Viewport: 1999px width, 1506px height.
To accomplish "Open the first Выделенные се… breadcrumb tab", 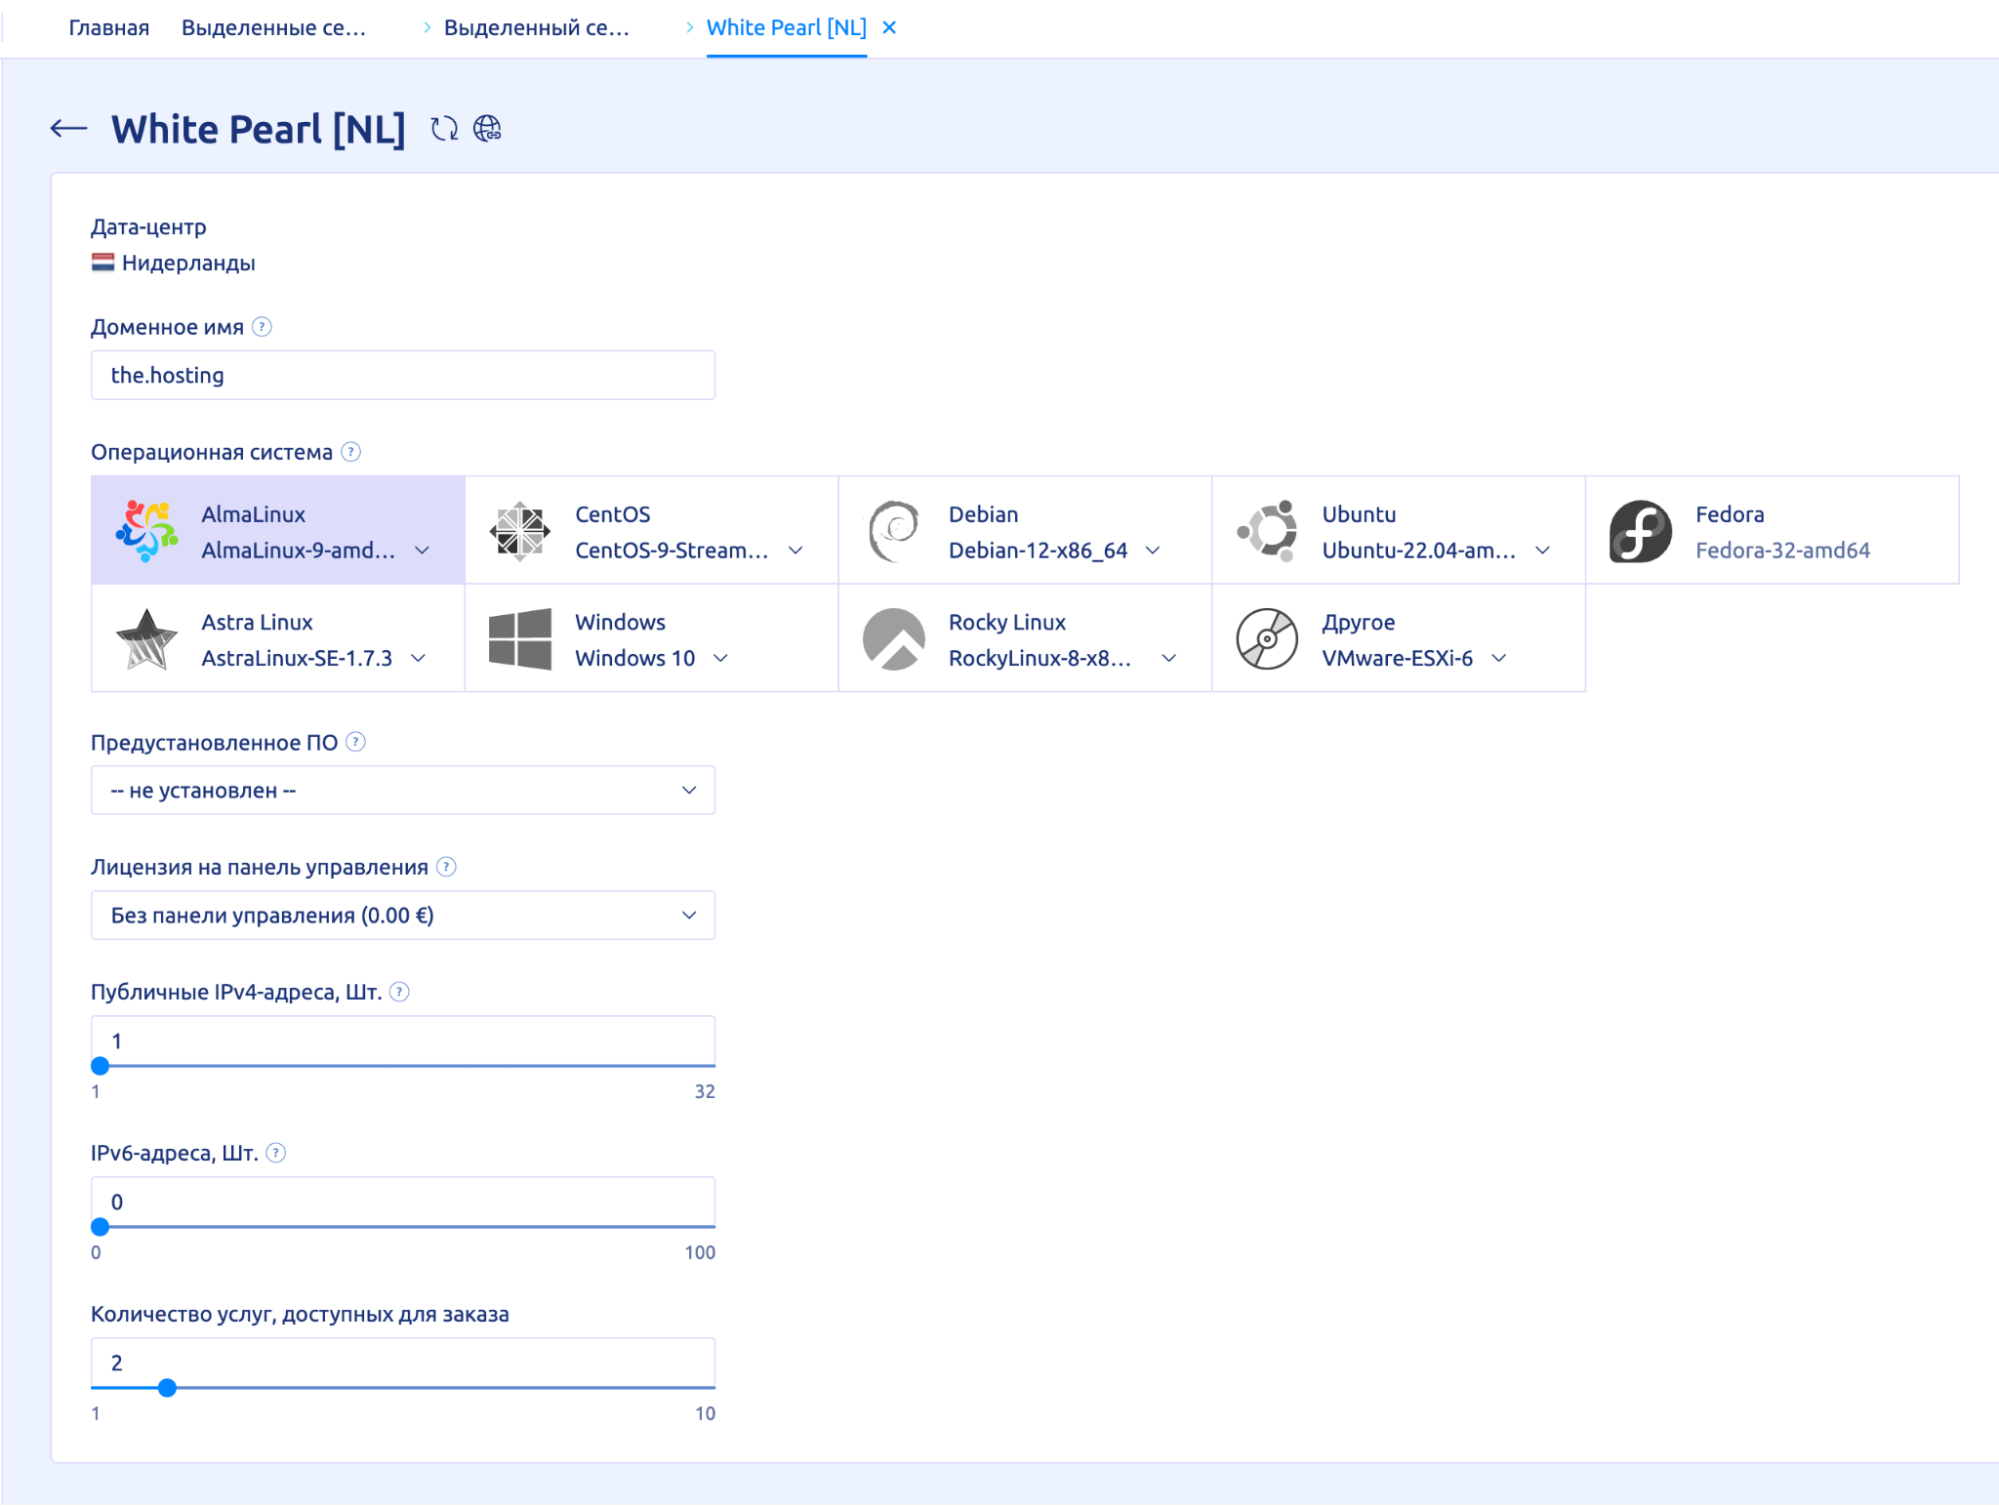I will [274, 28].
